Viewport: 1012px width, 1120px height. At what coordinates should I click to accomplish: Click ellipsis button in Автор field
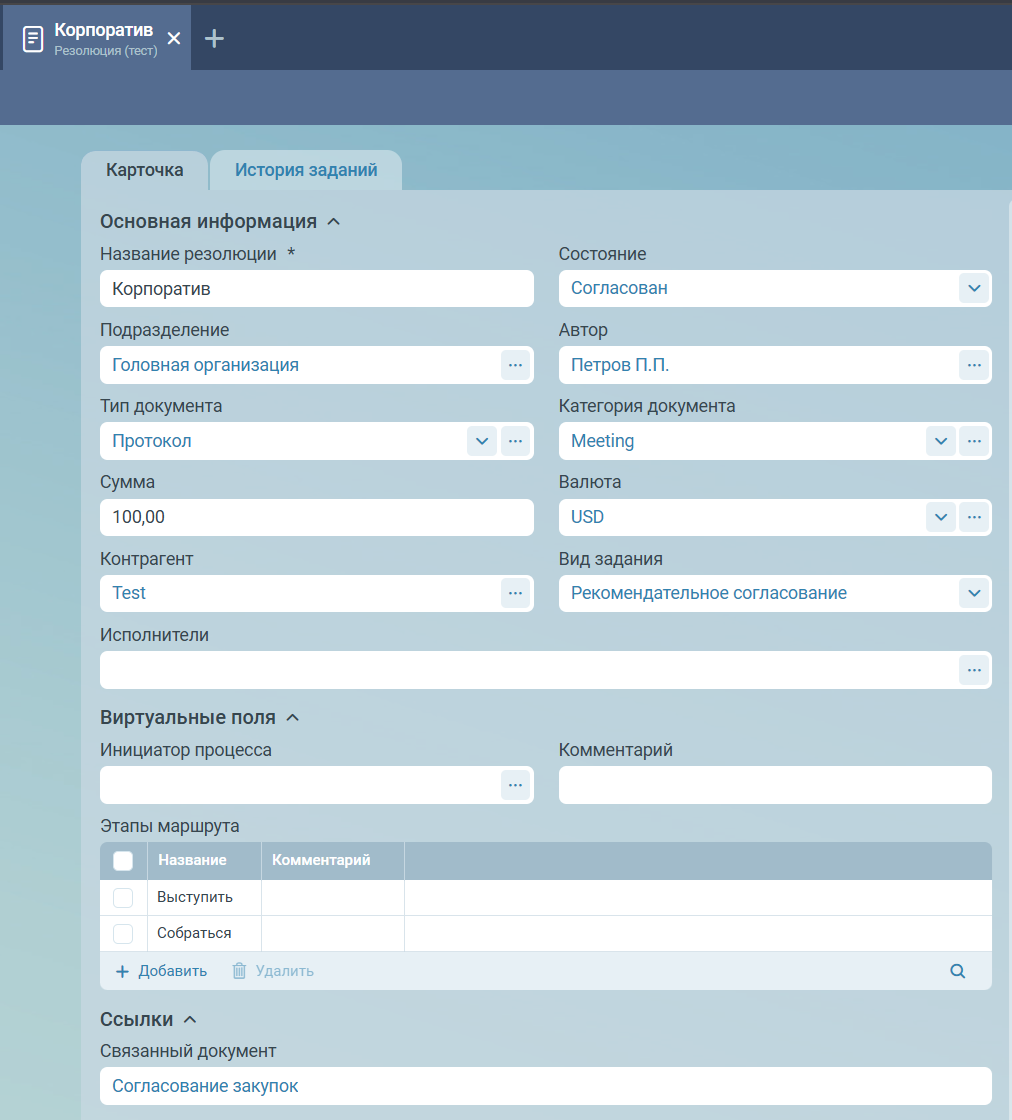(973, 365)
